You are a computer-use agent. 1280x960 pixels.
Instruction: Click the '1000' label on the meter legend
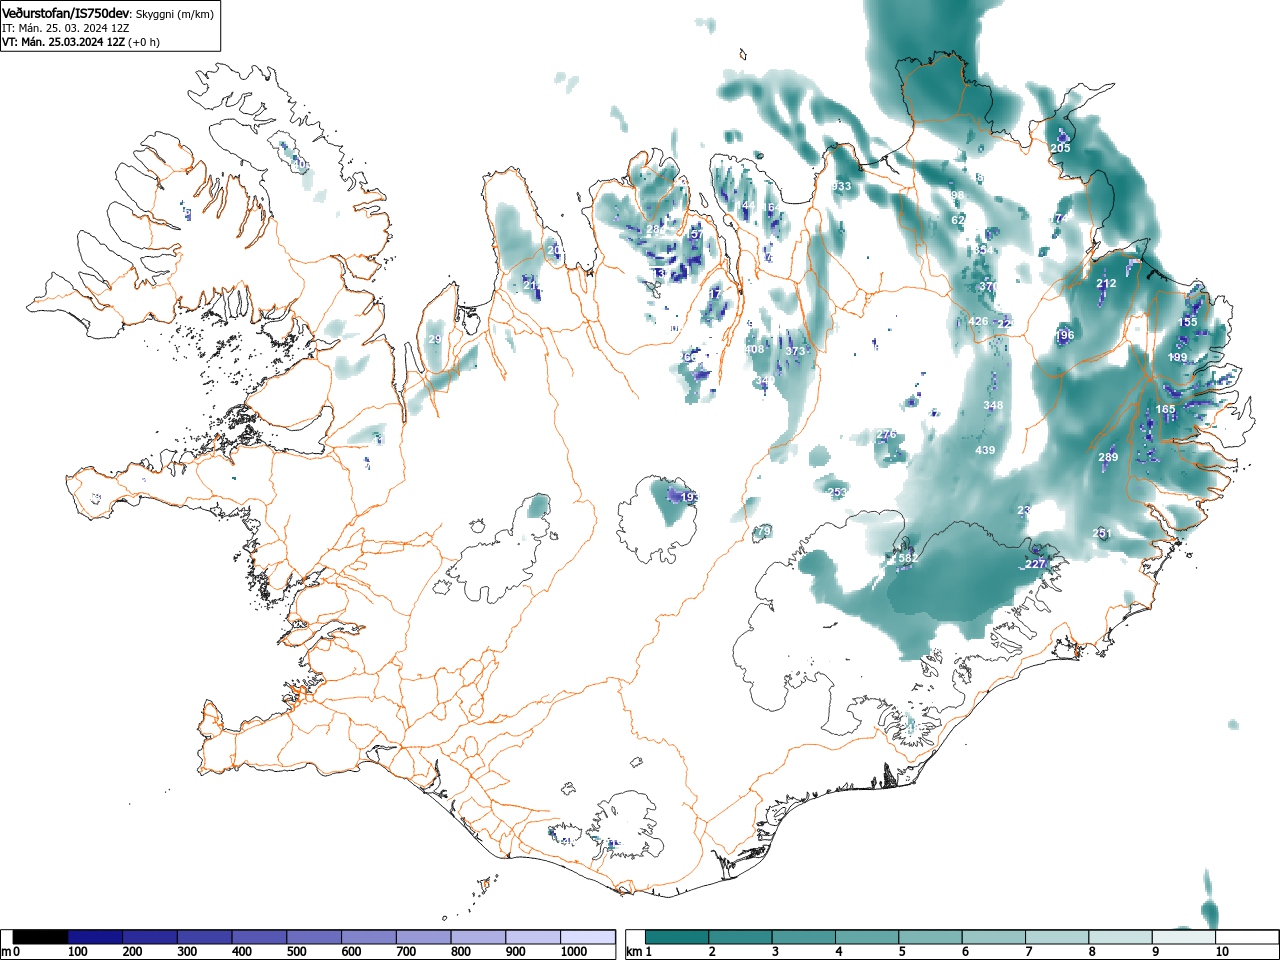tap(574, 952)
